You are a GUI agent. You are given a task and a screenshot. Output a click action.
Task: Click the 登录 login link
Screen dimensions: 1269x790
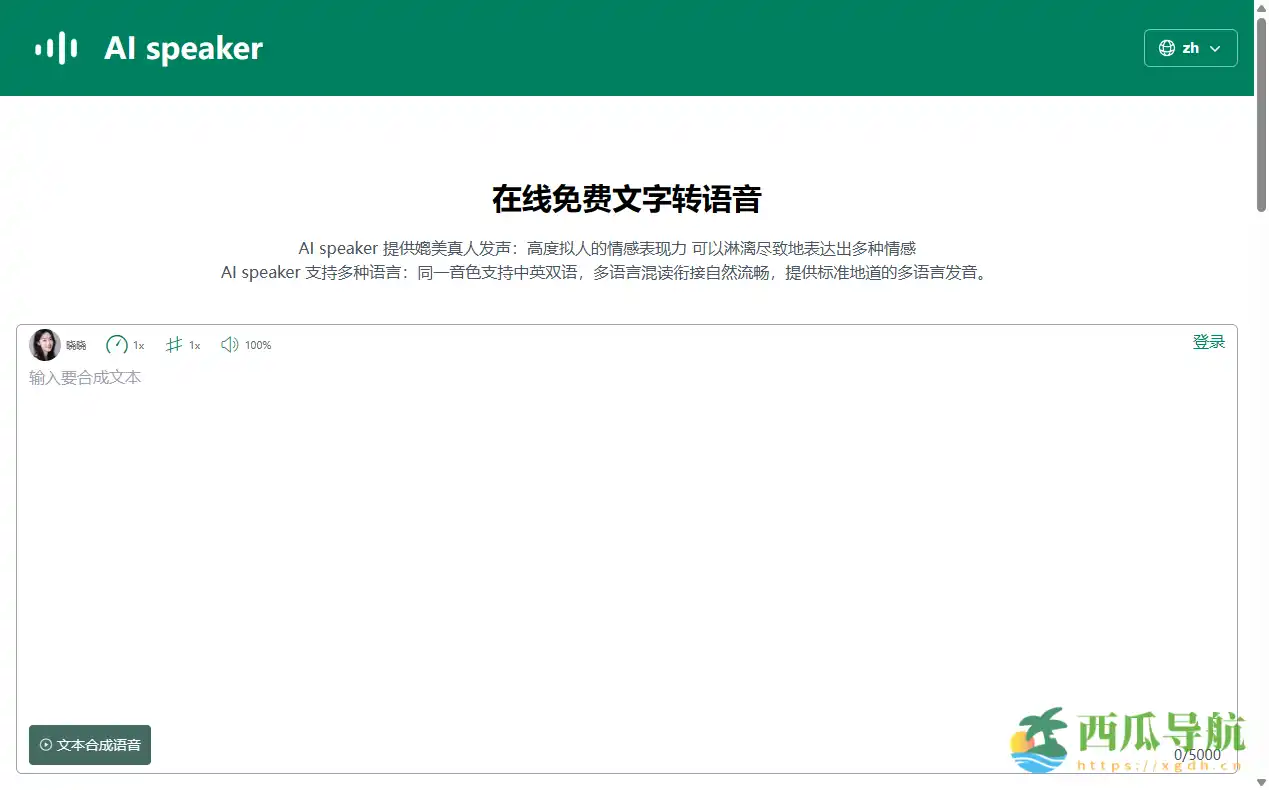(x=1209, y=341)
